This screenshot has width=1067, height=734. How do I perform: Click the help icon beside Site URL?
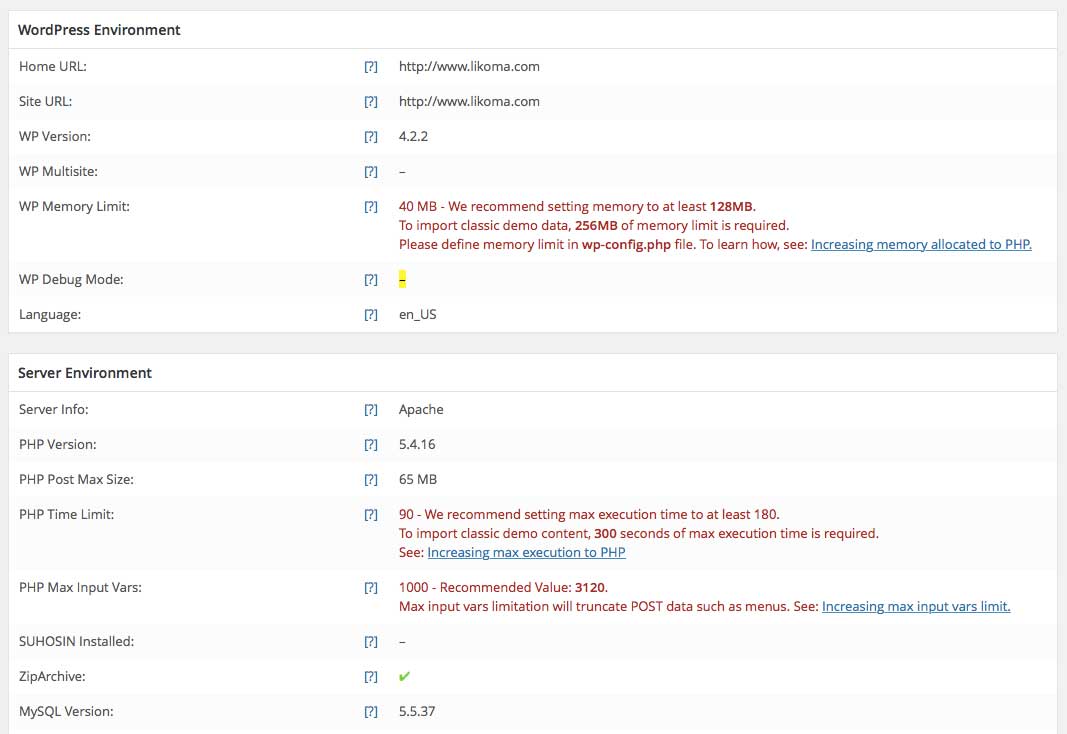click(x=370, y=101)
